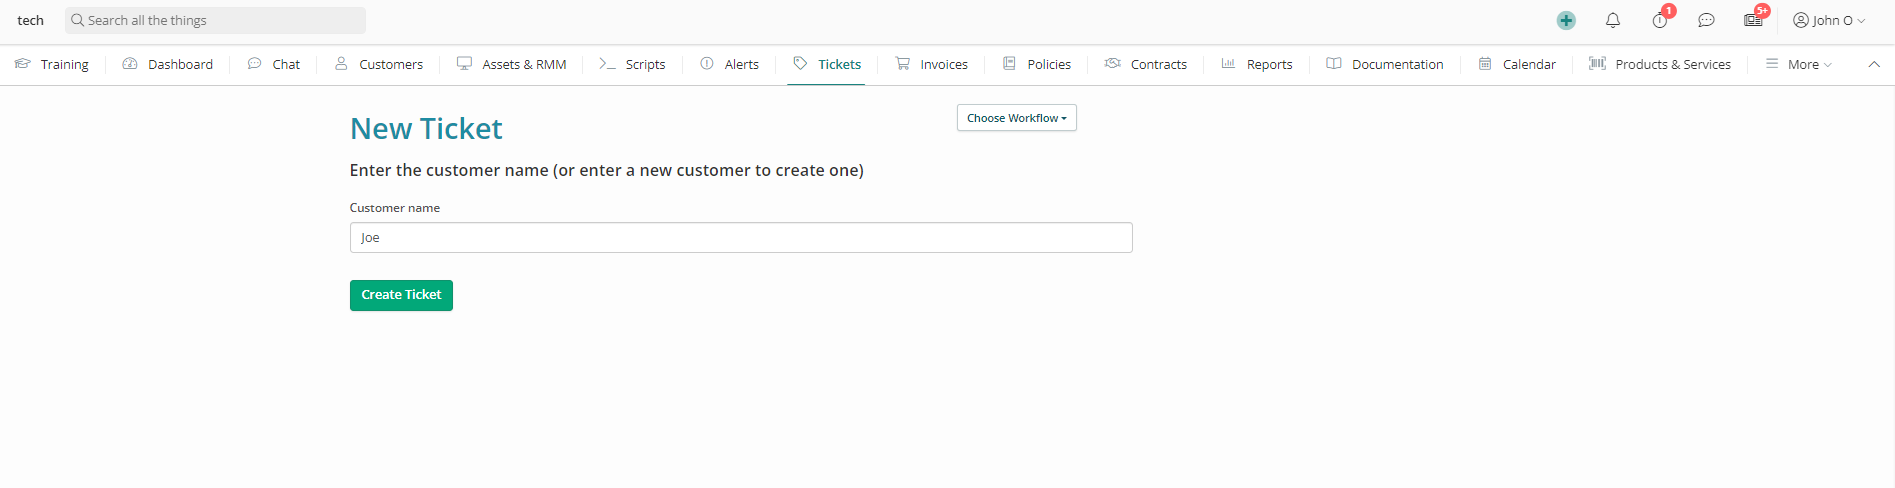Click the tech logo link
The width and height of the screenshot is (1895, 488).
[30, 20]
